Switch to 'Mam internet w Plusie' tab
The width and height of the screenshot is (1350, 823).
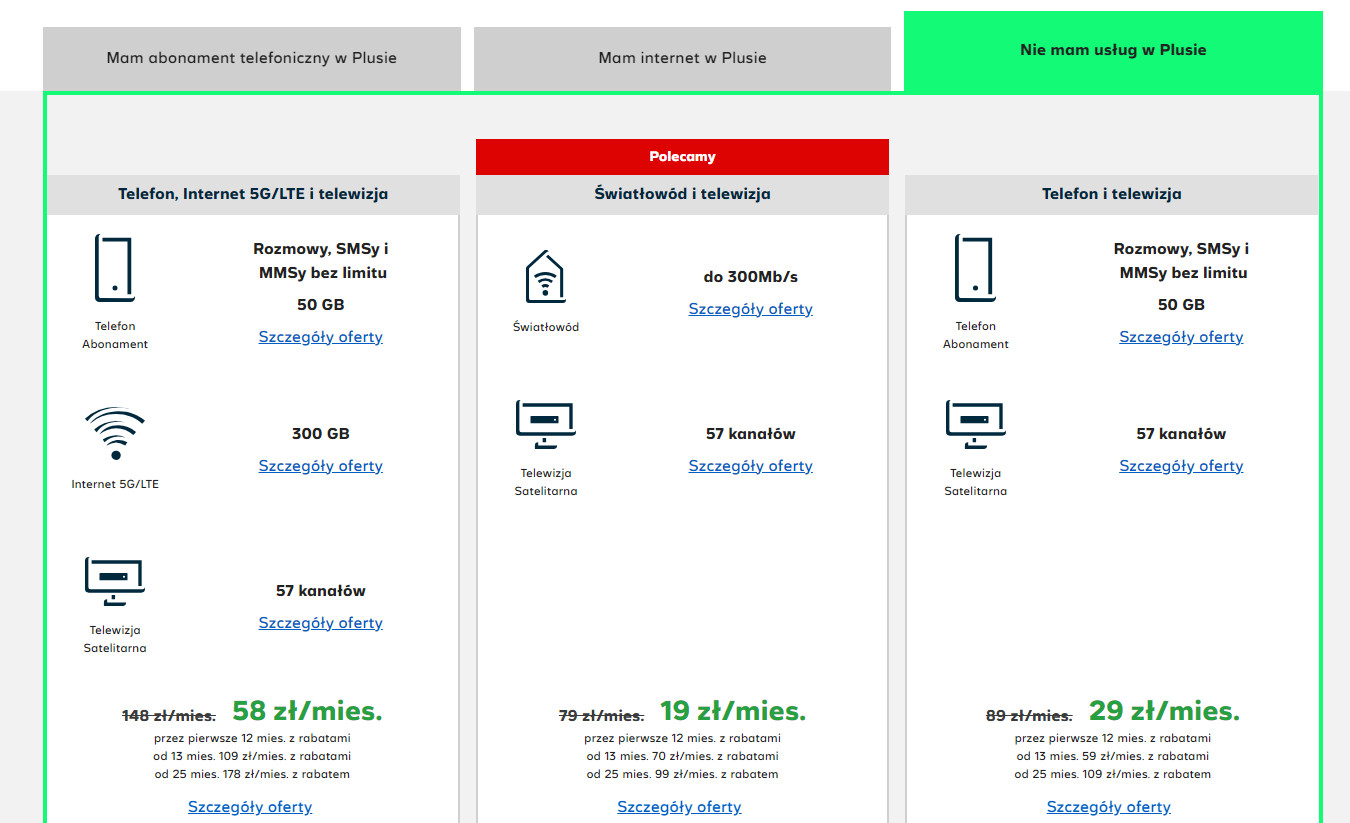pos(682,58)
